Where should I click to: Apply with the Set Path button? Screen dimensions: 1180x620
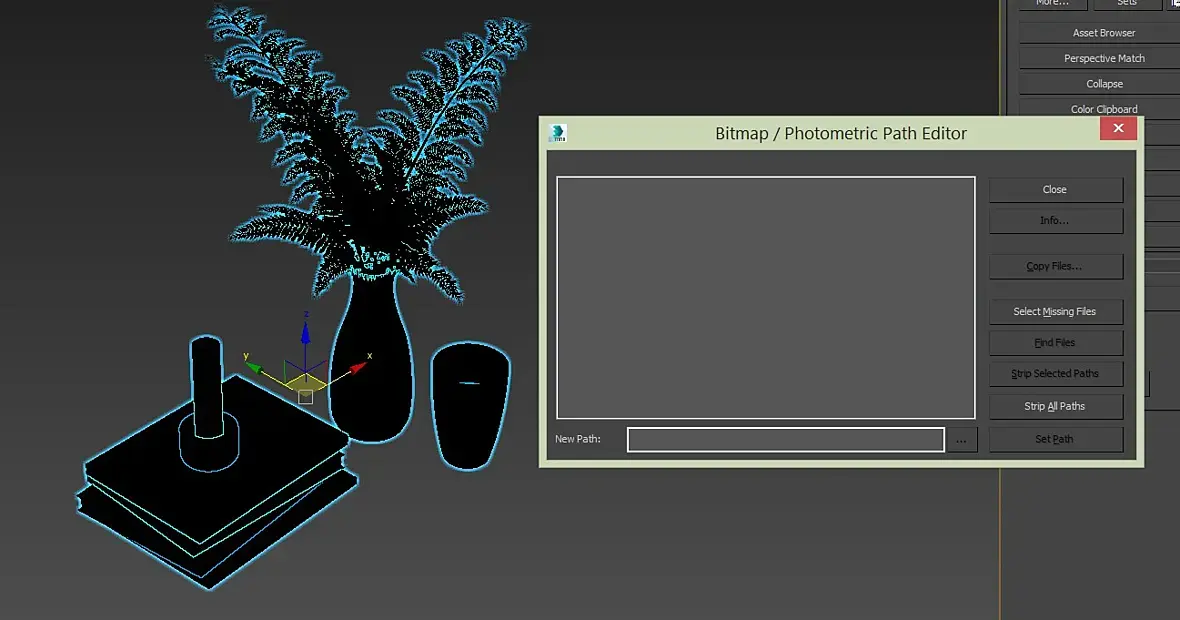[x=1055, y=439]
